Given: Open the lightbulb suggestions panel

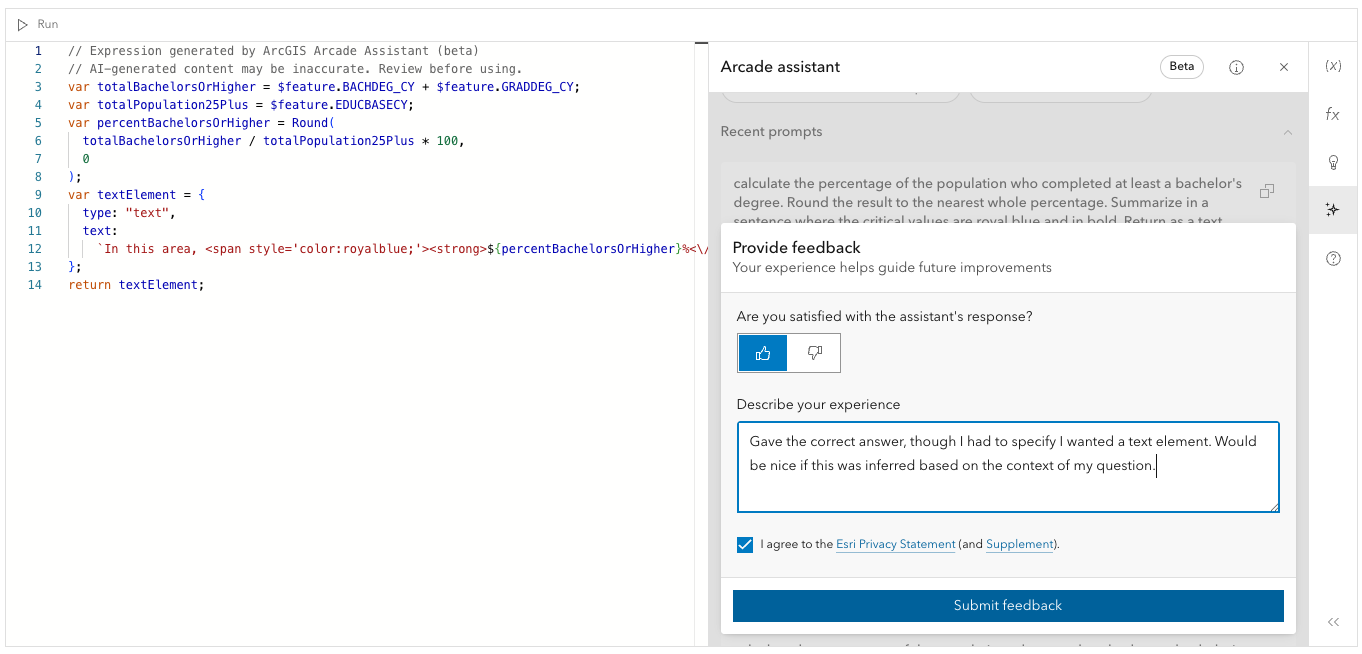Looking at the screenshot, I should (1333, 162).
